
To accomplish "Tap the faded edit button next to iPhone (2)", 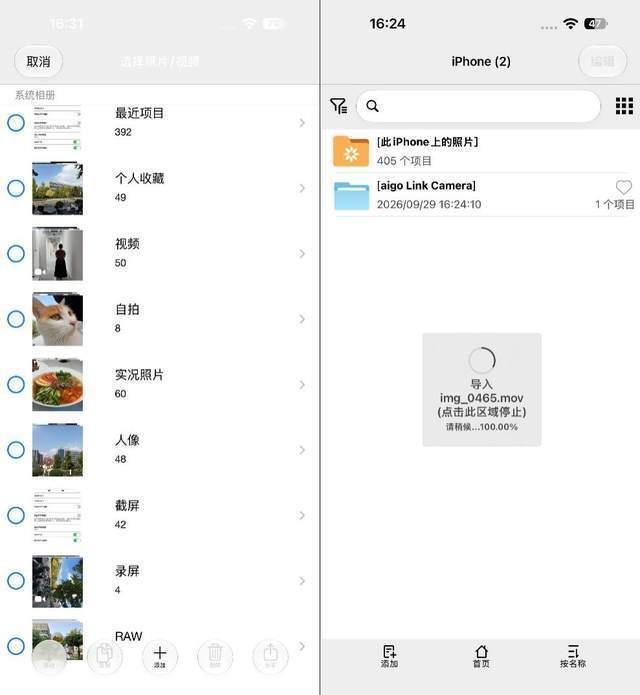I will (603, 62).
